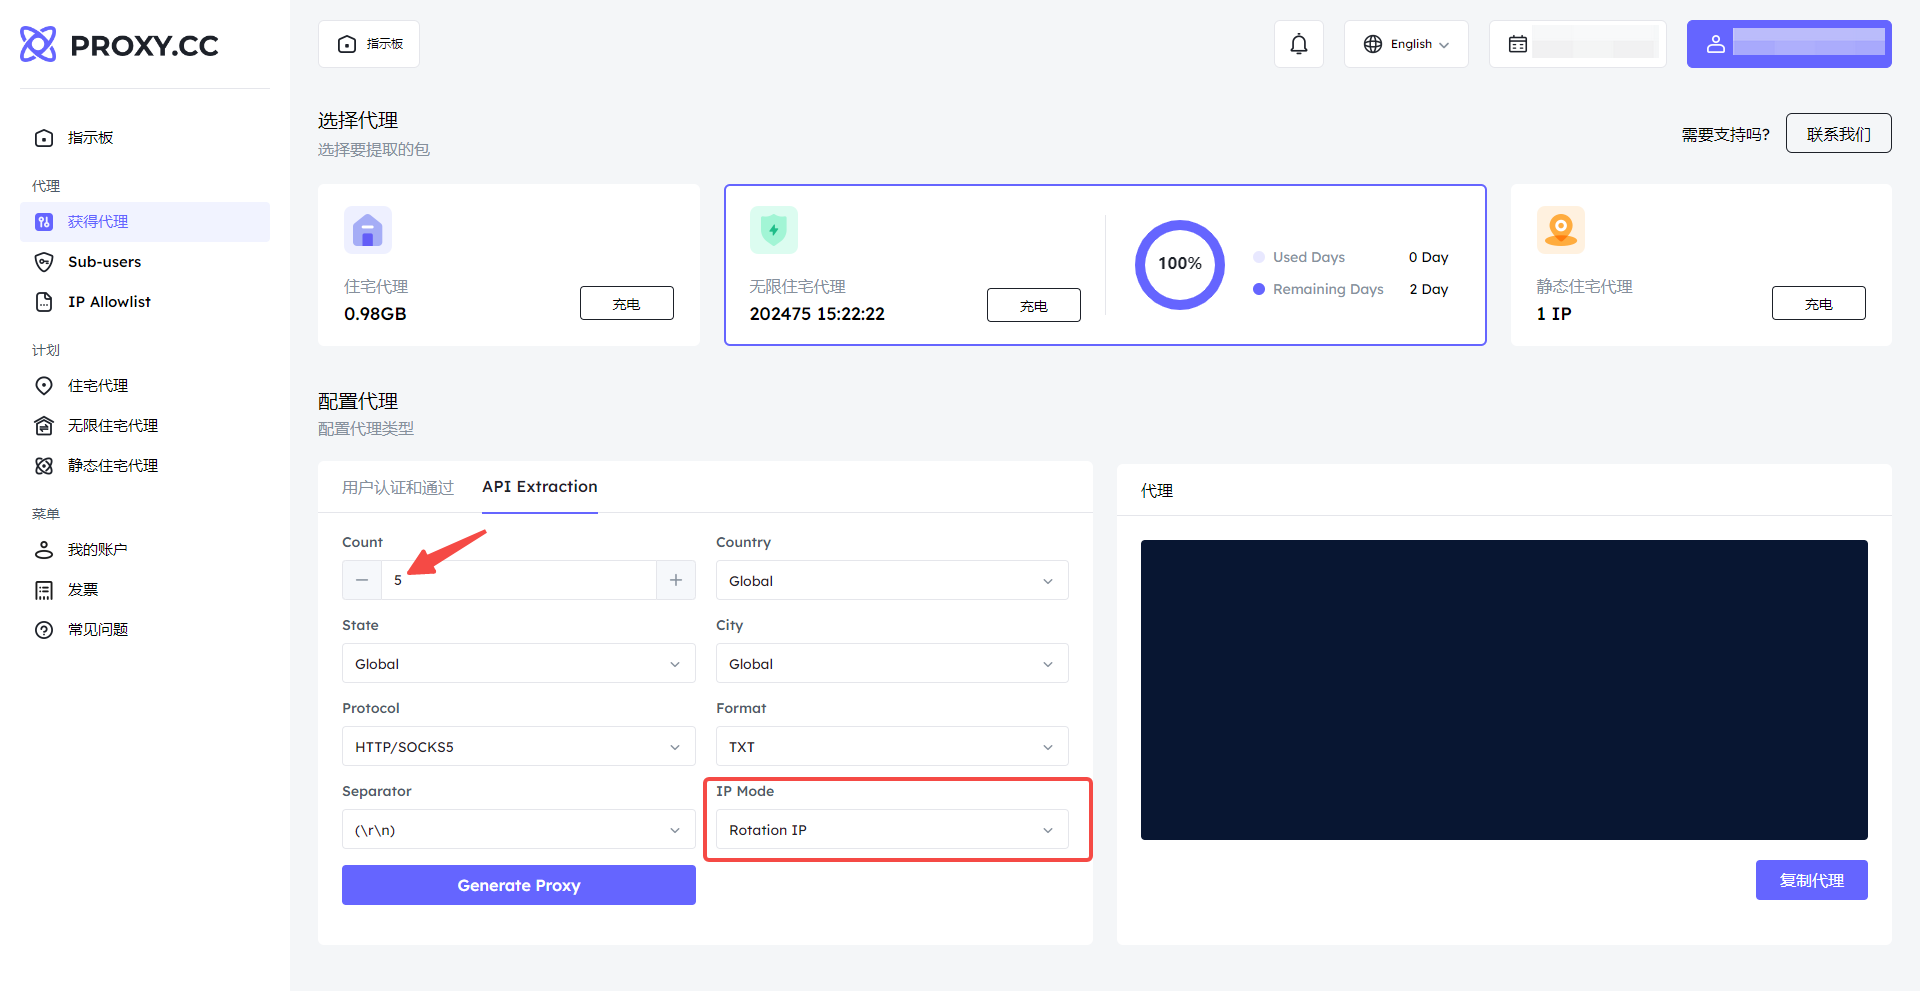Click the shield icon beside Sub-users
The width and height of the screenshot is (1920, 991).
44,262
